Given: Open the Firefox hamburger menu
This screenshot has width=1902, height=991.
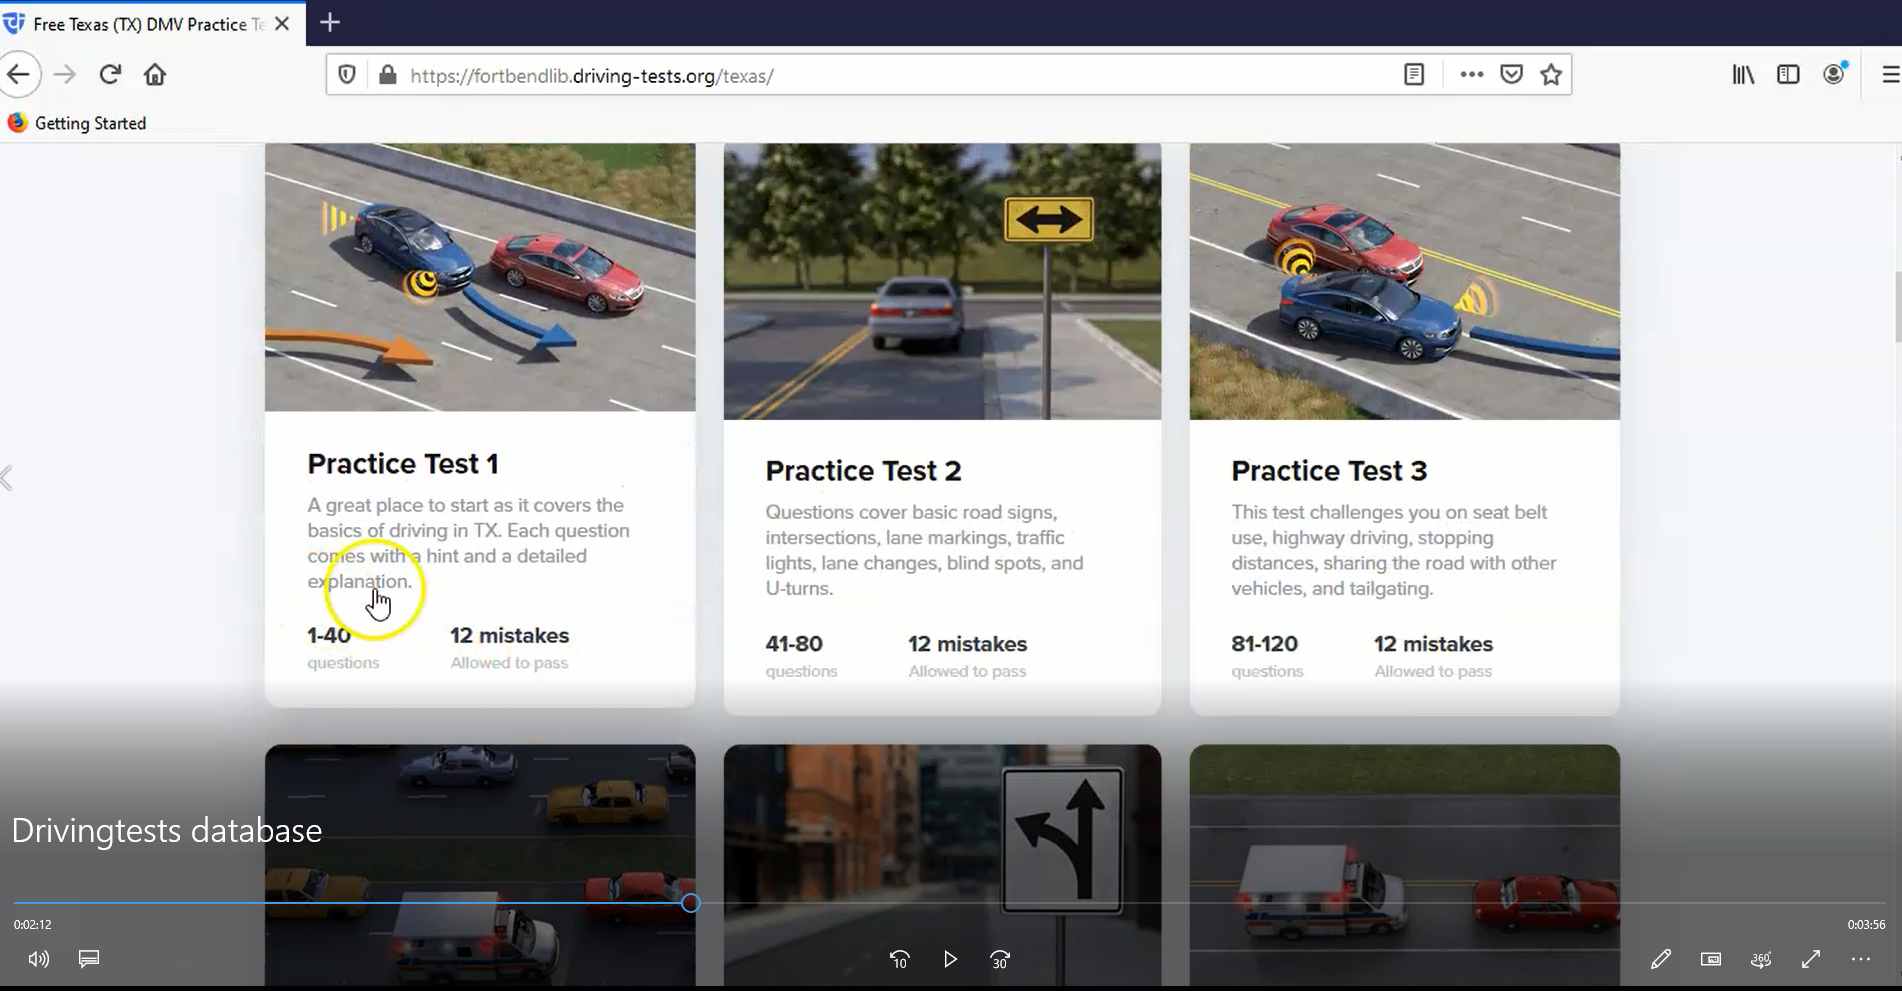Looking at the screenshot, I should point(1890,75).
